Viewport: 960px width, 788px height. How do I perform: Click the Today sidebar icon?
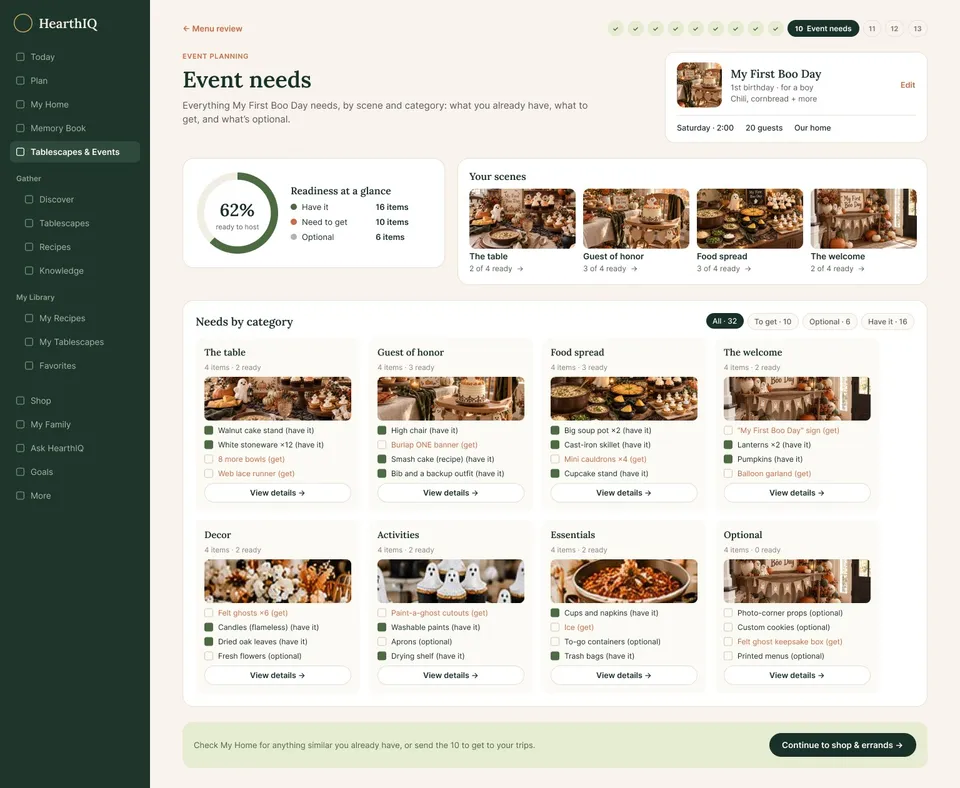pyautogui.click(x=20, y=57)
